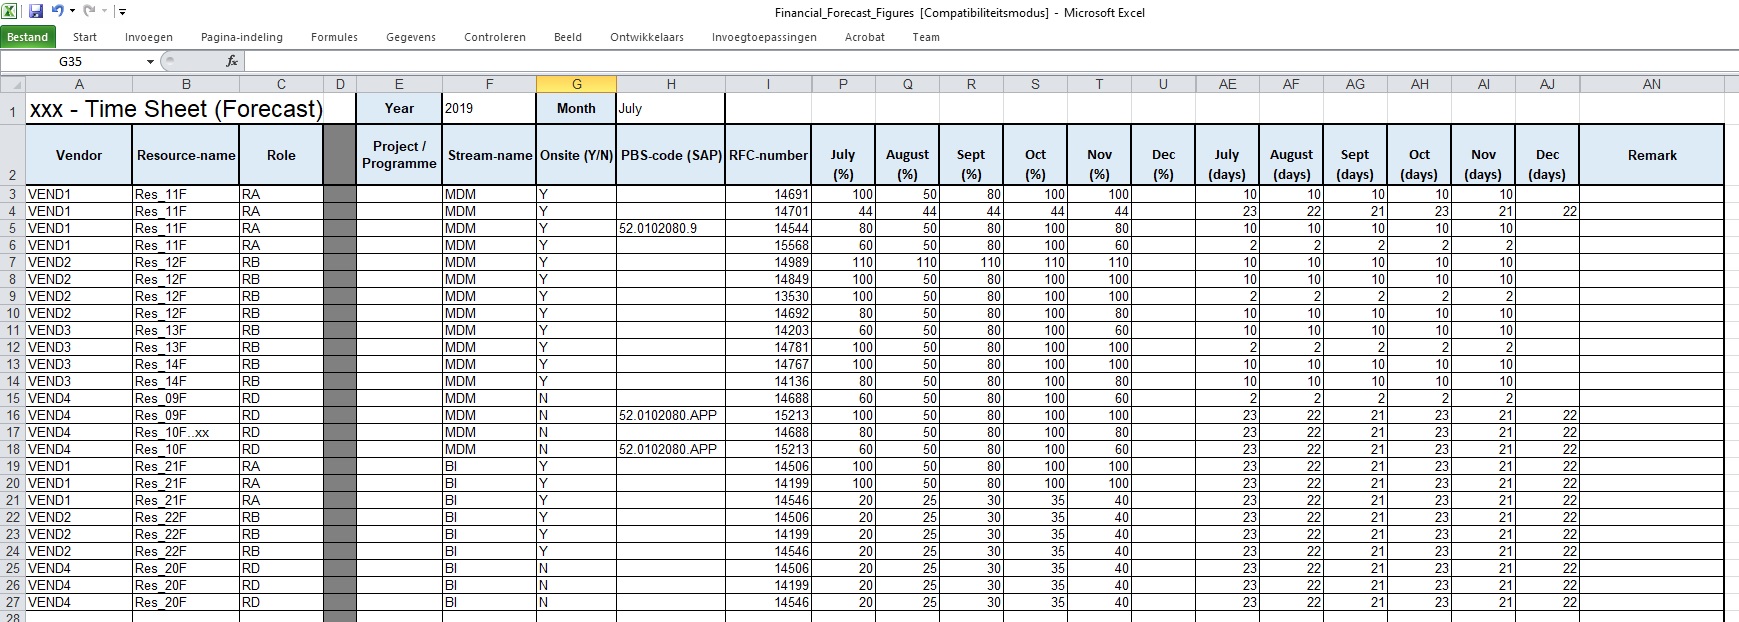The width and height of the screenshot is (1739, 622).
Task: Click the insert function fx icon
Action: click(x=232, y=61)
